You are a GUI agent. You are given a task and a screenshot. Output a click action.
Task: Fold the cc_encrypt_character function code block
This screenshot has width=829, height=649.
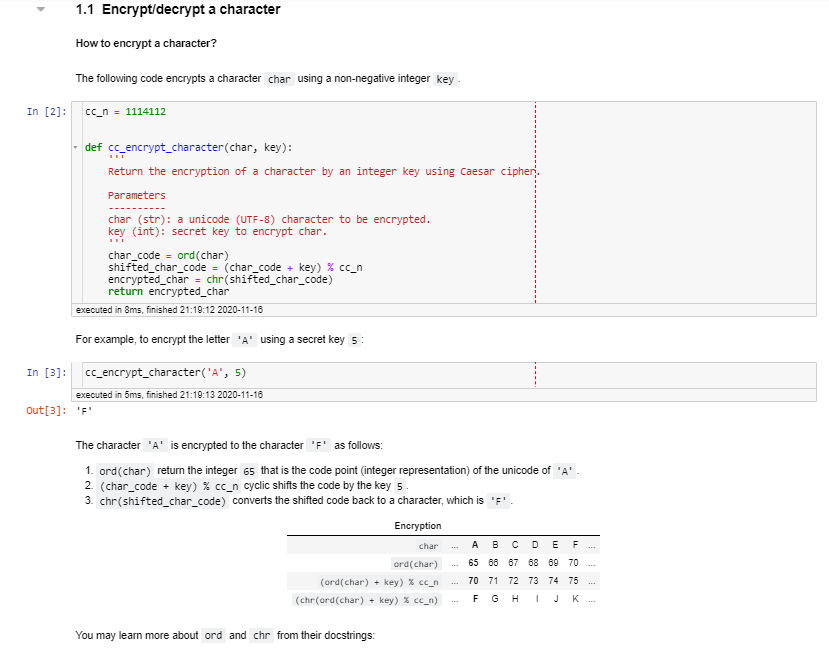[x=78, y=147]
